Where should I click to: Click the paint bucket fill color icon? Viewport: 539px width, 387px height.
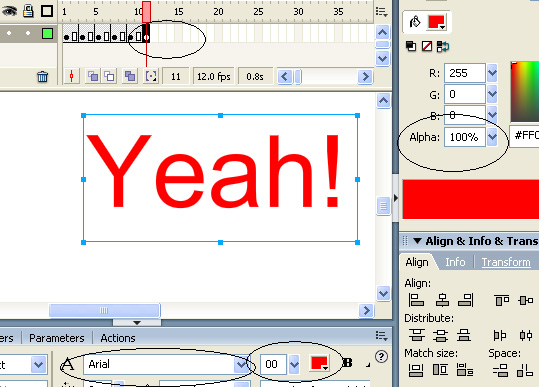415,22
